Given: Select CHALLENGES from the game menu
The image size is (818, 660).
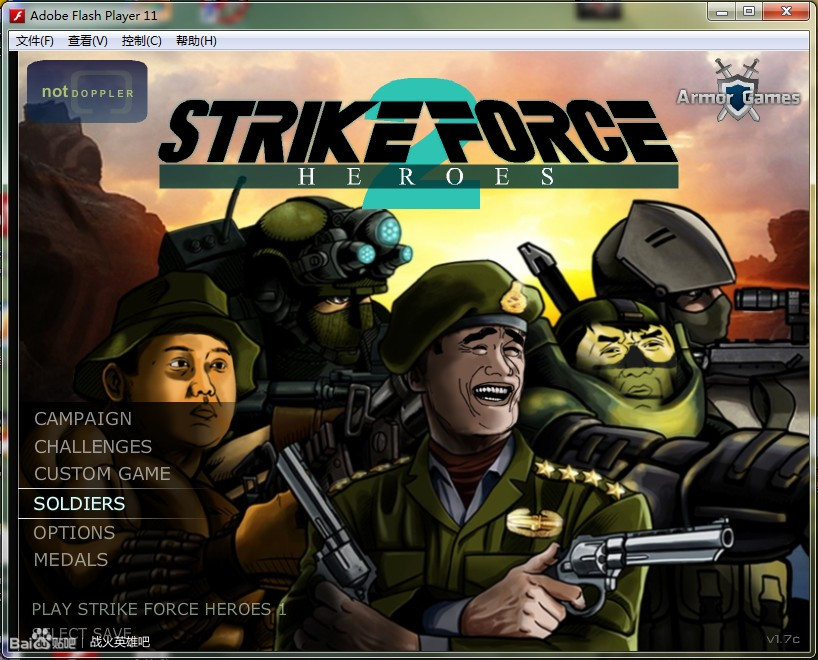Looking at the screenshot, I should [x=93, y=447].
